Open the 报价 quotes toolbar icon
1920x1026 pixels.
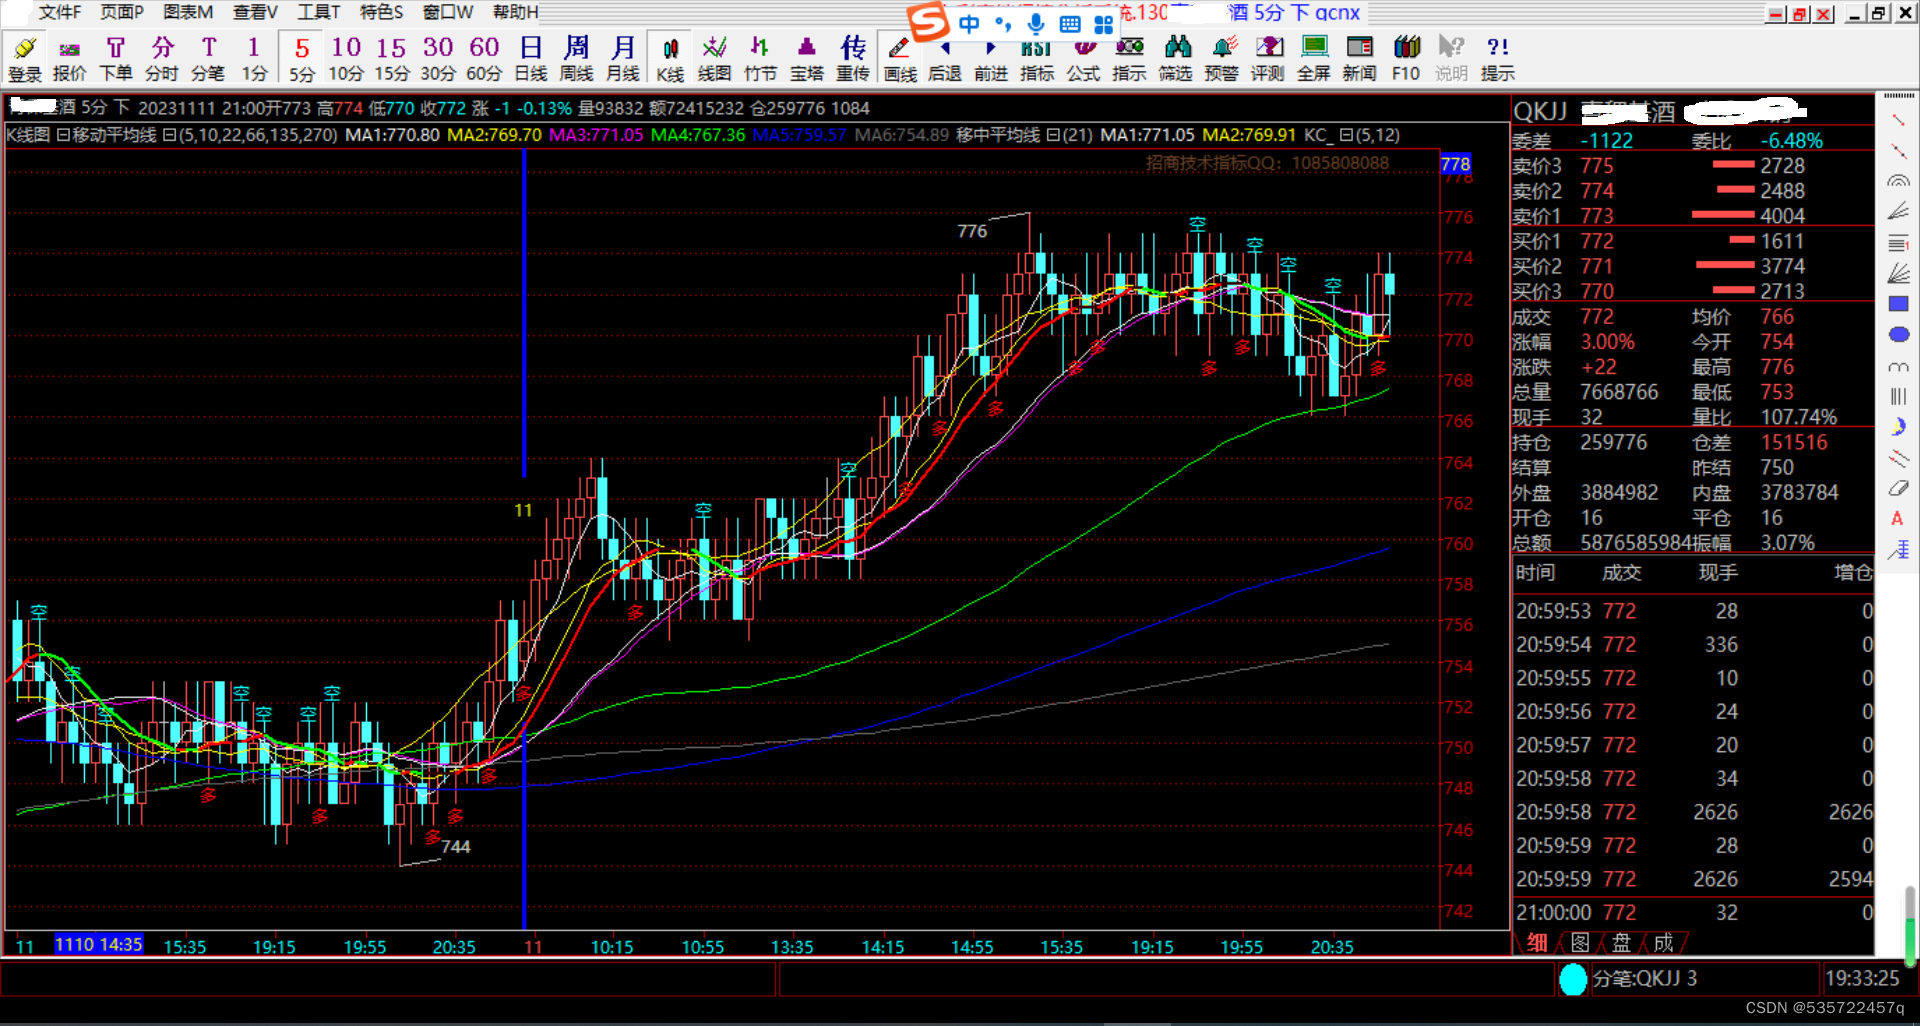point(69,58)
